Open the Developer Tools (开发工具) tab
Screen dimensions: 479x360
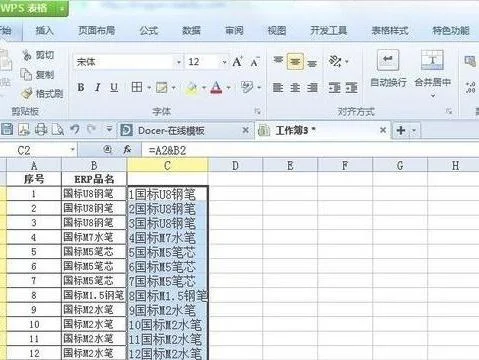click(329, 31)
